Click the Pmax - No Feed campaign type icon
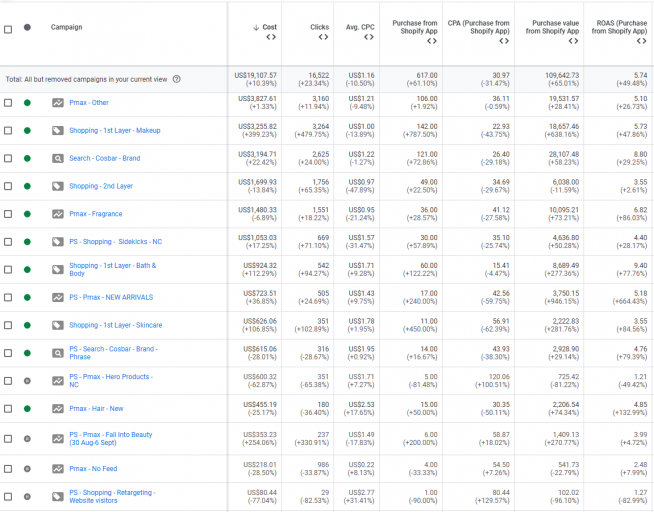The width and height of the screenshot is (654, 512). tap(58, 469)
